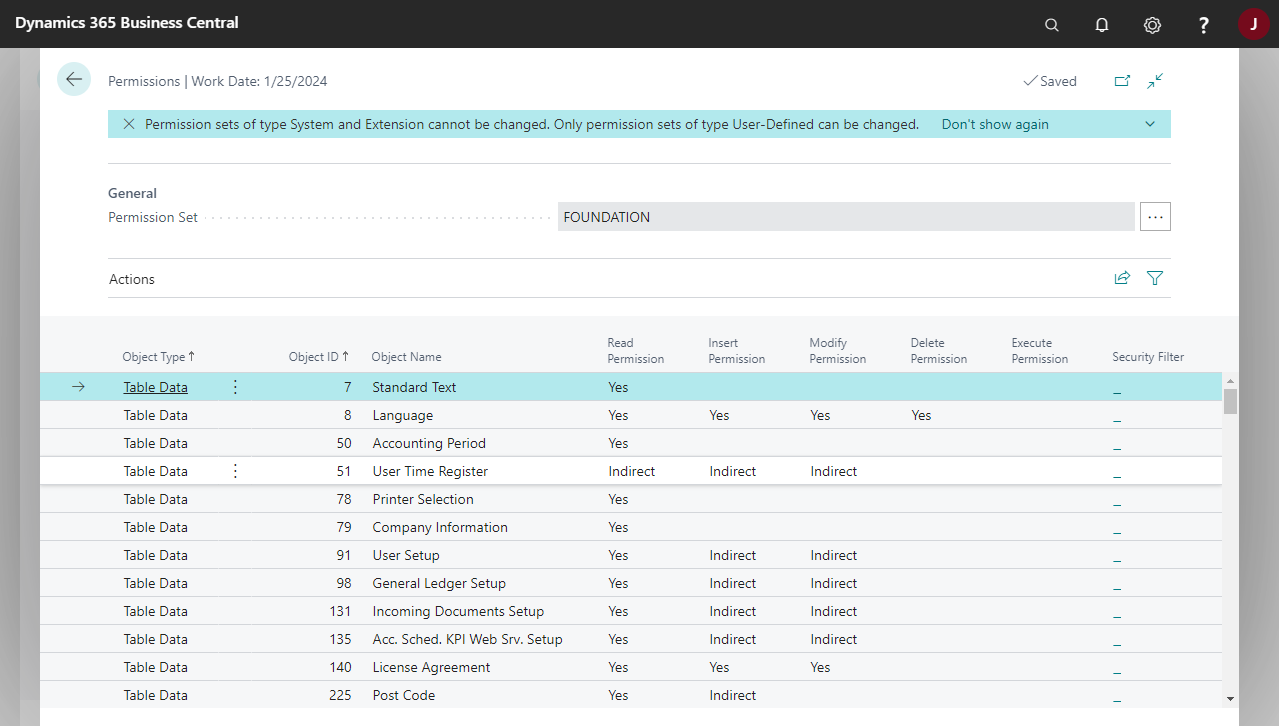Image resolution: width=1279 pixels, height=726 pixels.
Task: Open the Permission Set lookup ellipsis
Action: [1155, 216]
